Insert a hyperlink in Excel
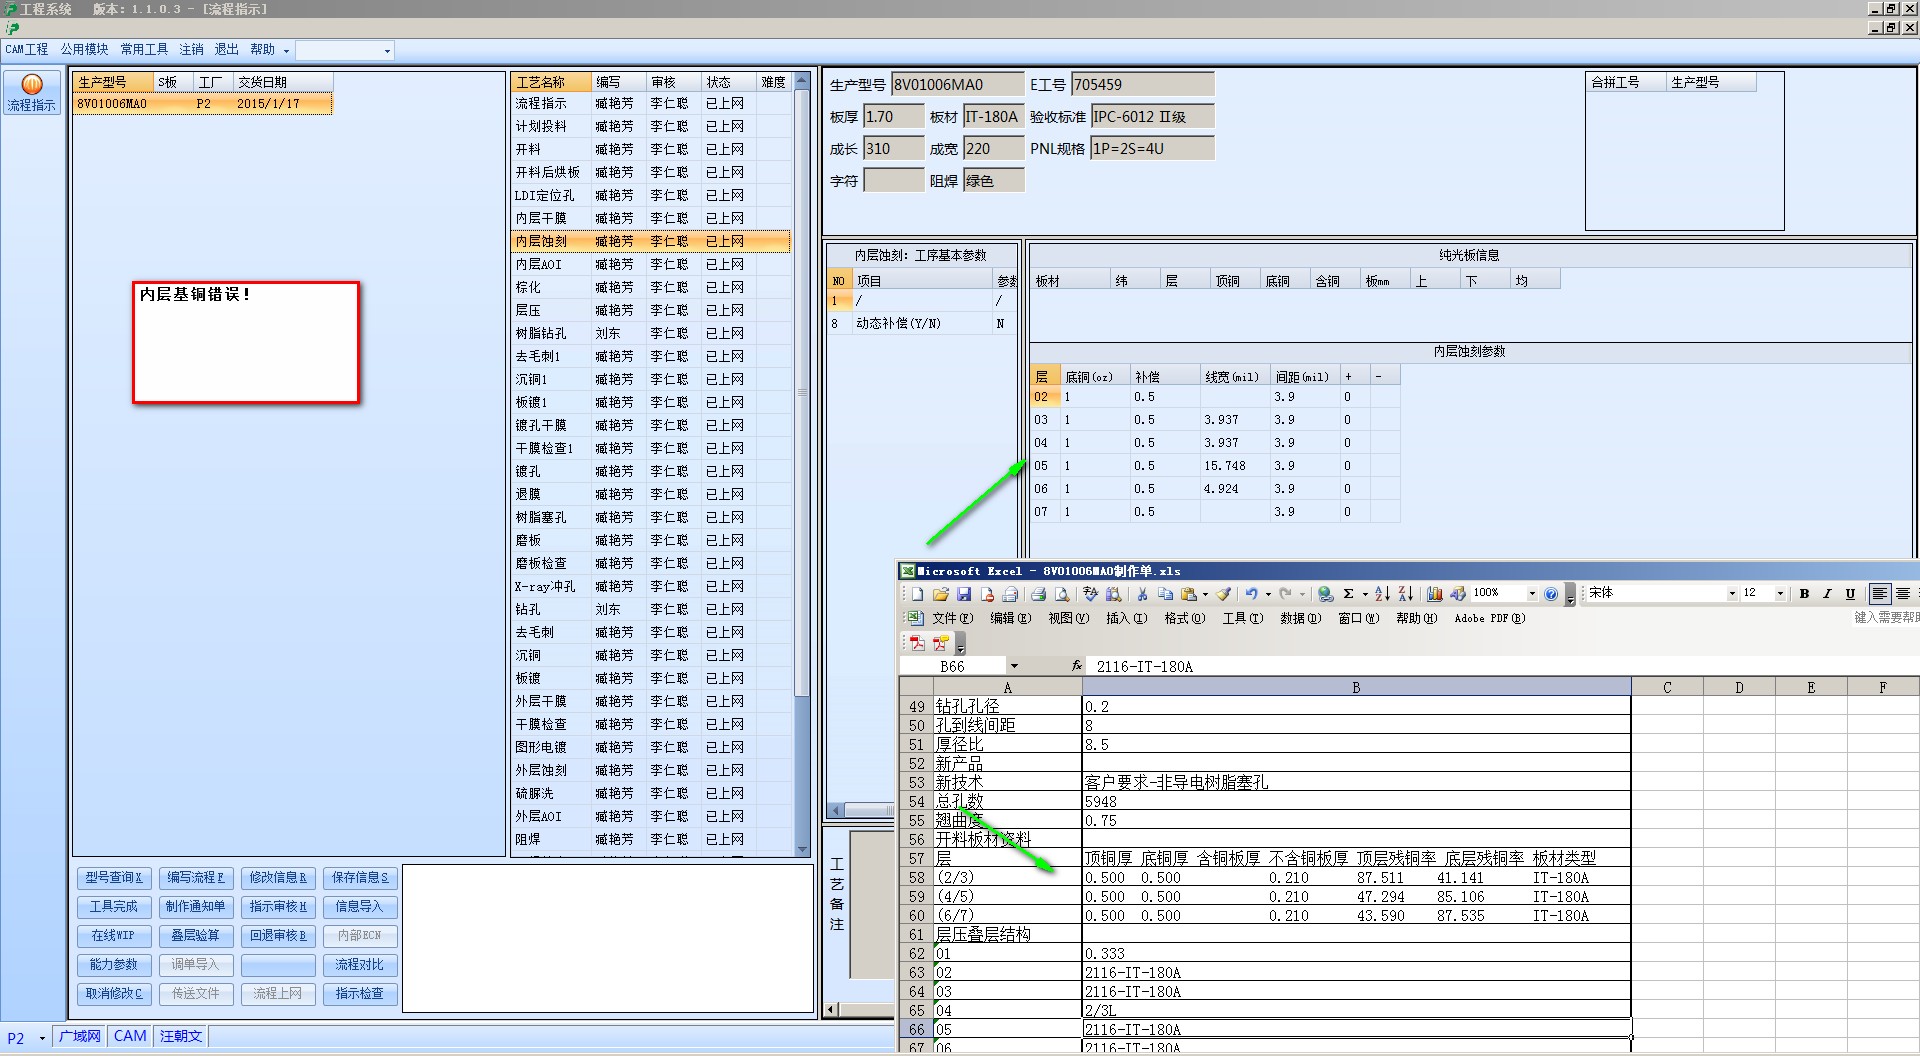 click(1325, 594)
